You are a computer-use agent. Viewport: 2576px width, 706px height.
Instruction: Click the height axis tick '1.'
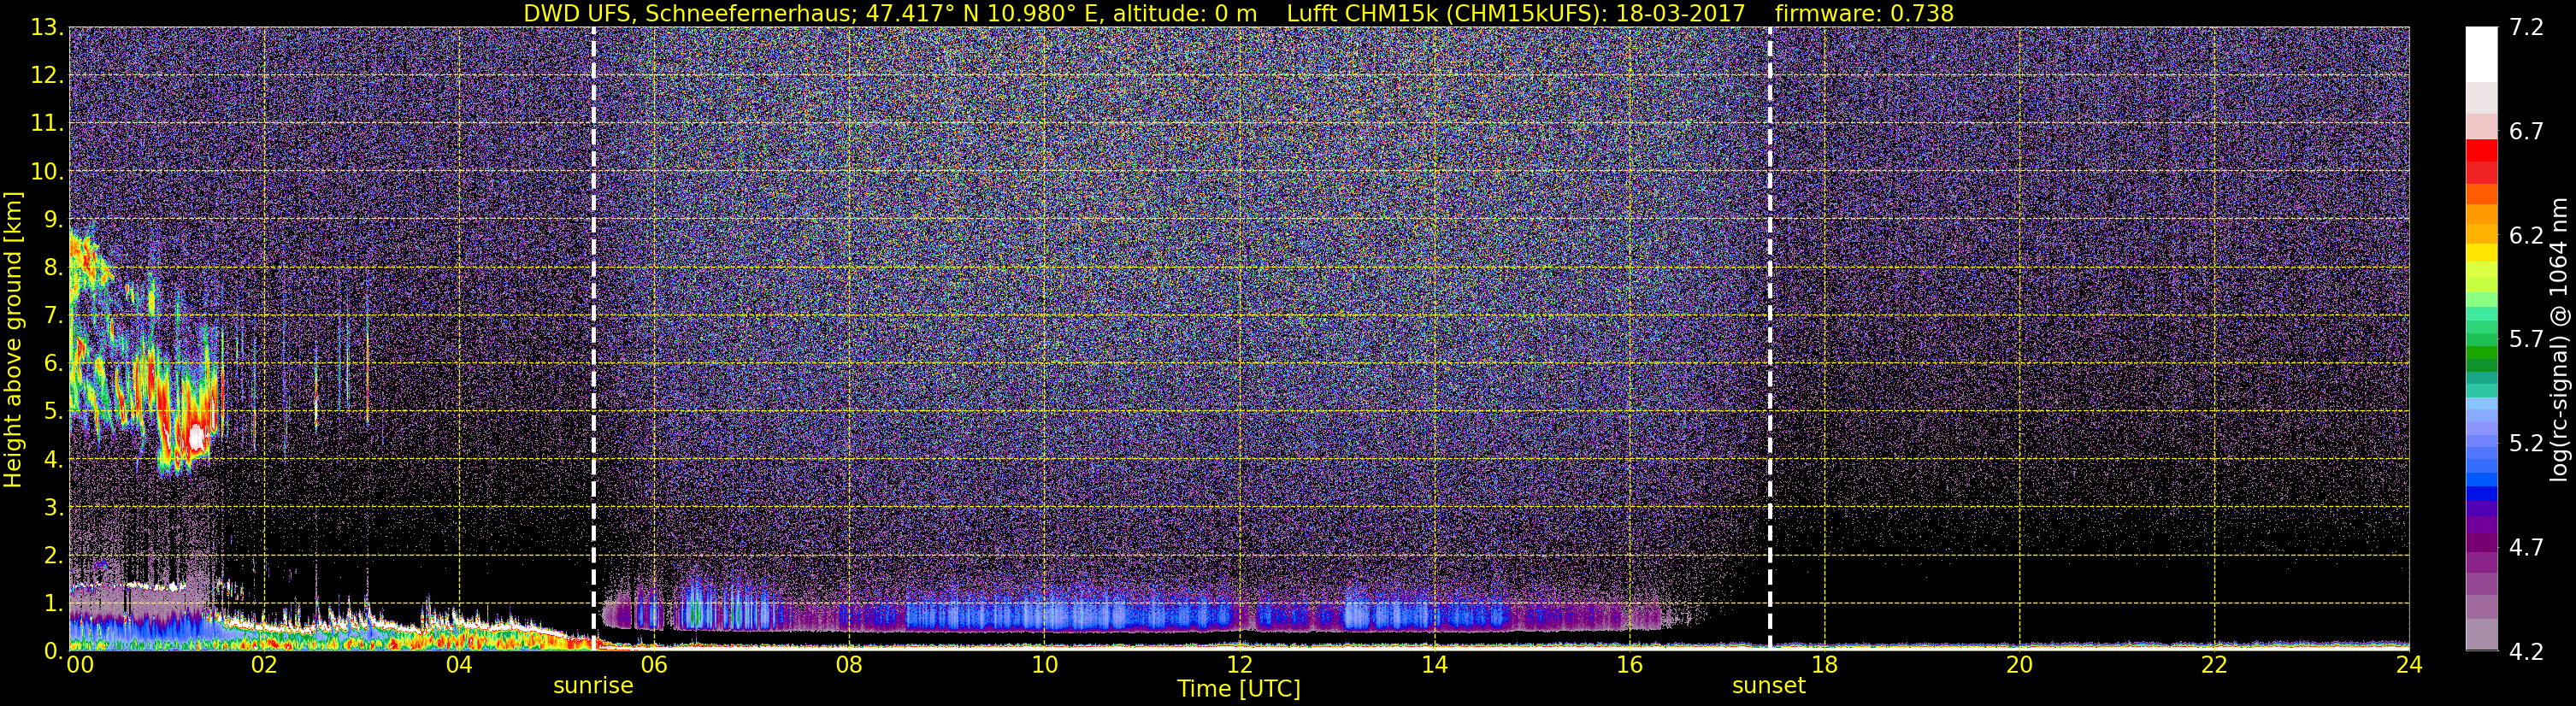tap(53, 603)
